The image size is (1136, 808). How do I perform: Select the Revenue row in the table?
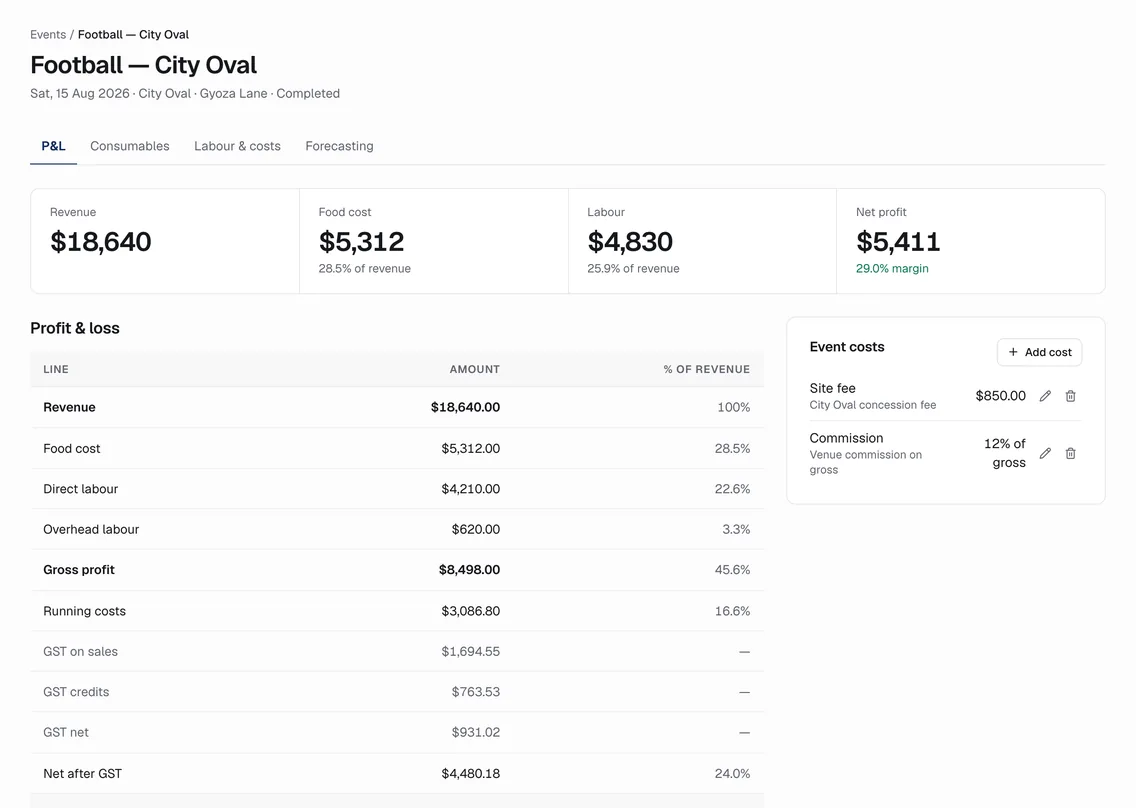tap(397, 407)
